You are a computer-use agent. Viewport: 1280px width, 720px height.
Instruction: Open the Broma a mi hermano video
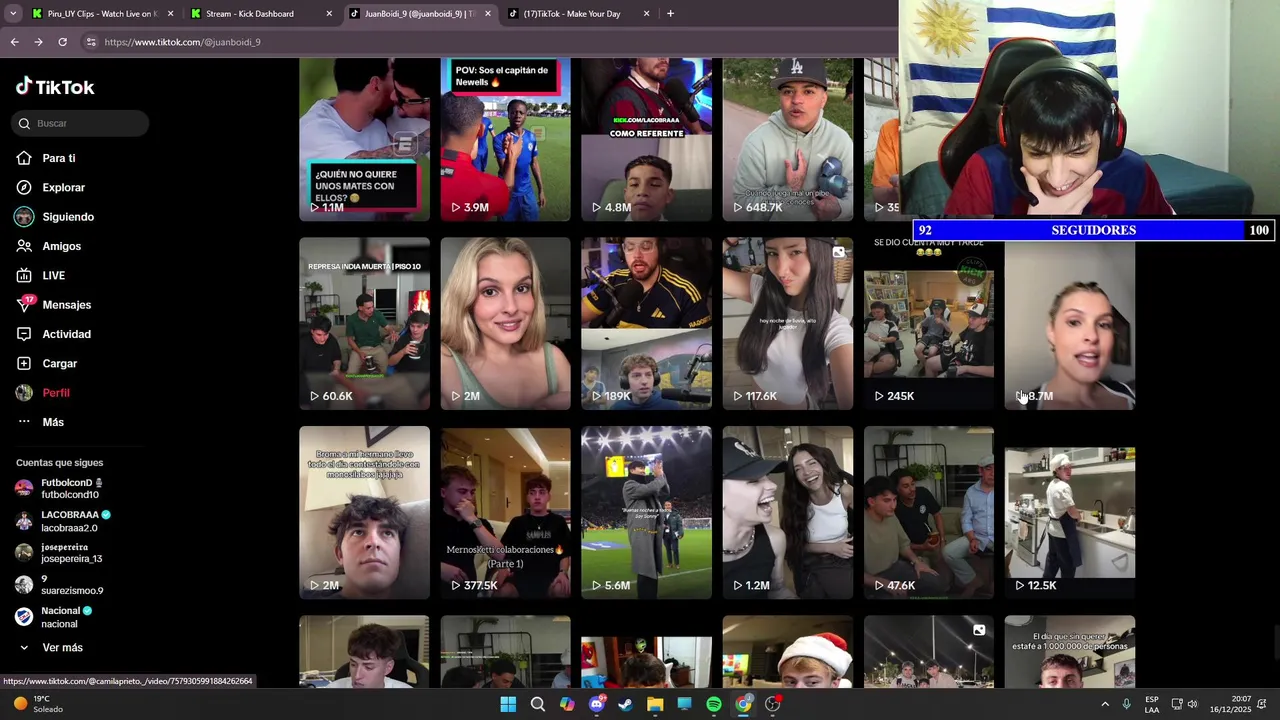(x=364, y=513)
